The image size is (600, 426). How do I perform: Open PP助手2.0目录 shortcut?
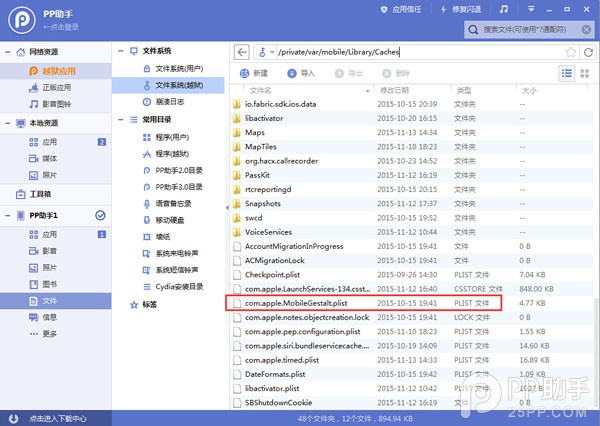point(168,170)
